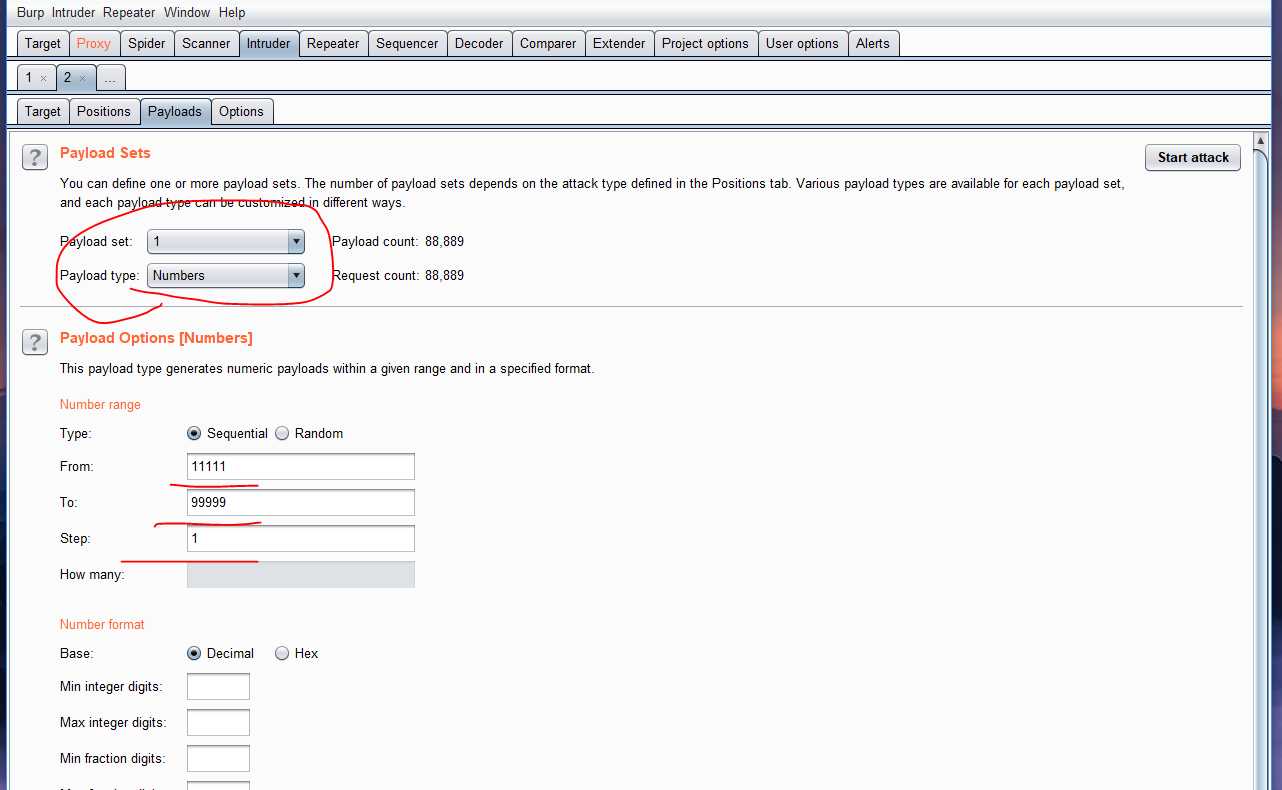Click the From field containing 11111
1282x790 pixels.
[301, 466]
